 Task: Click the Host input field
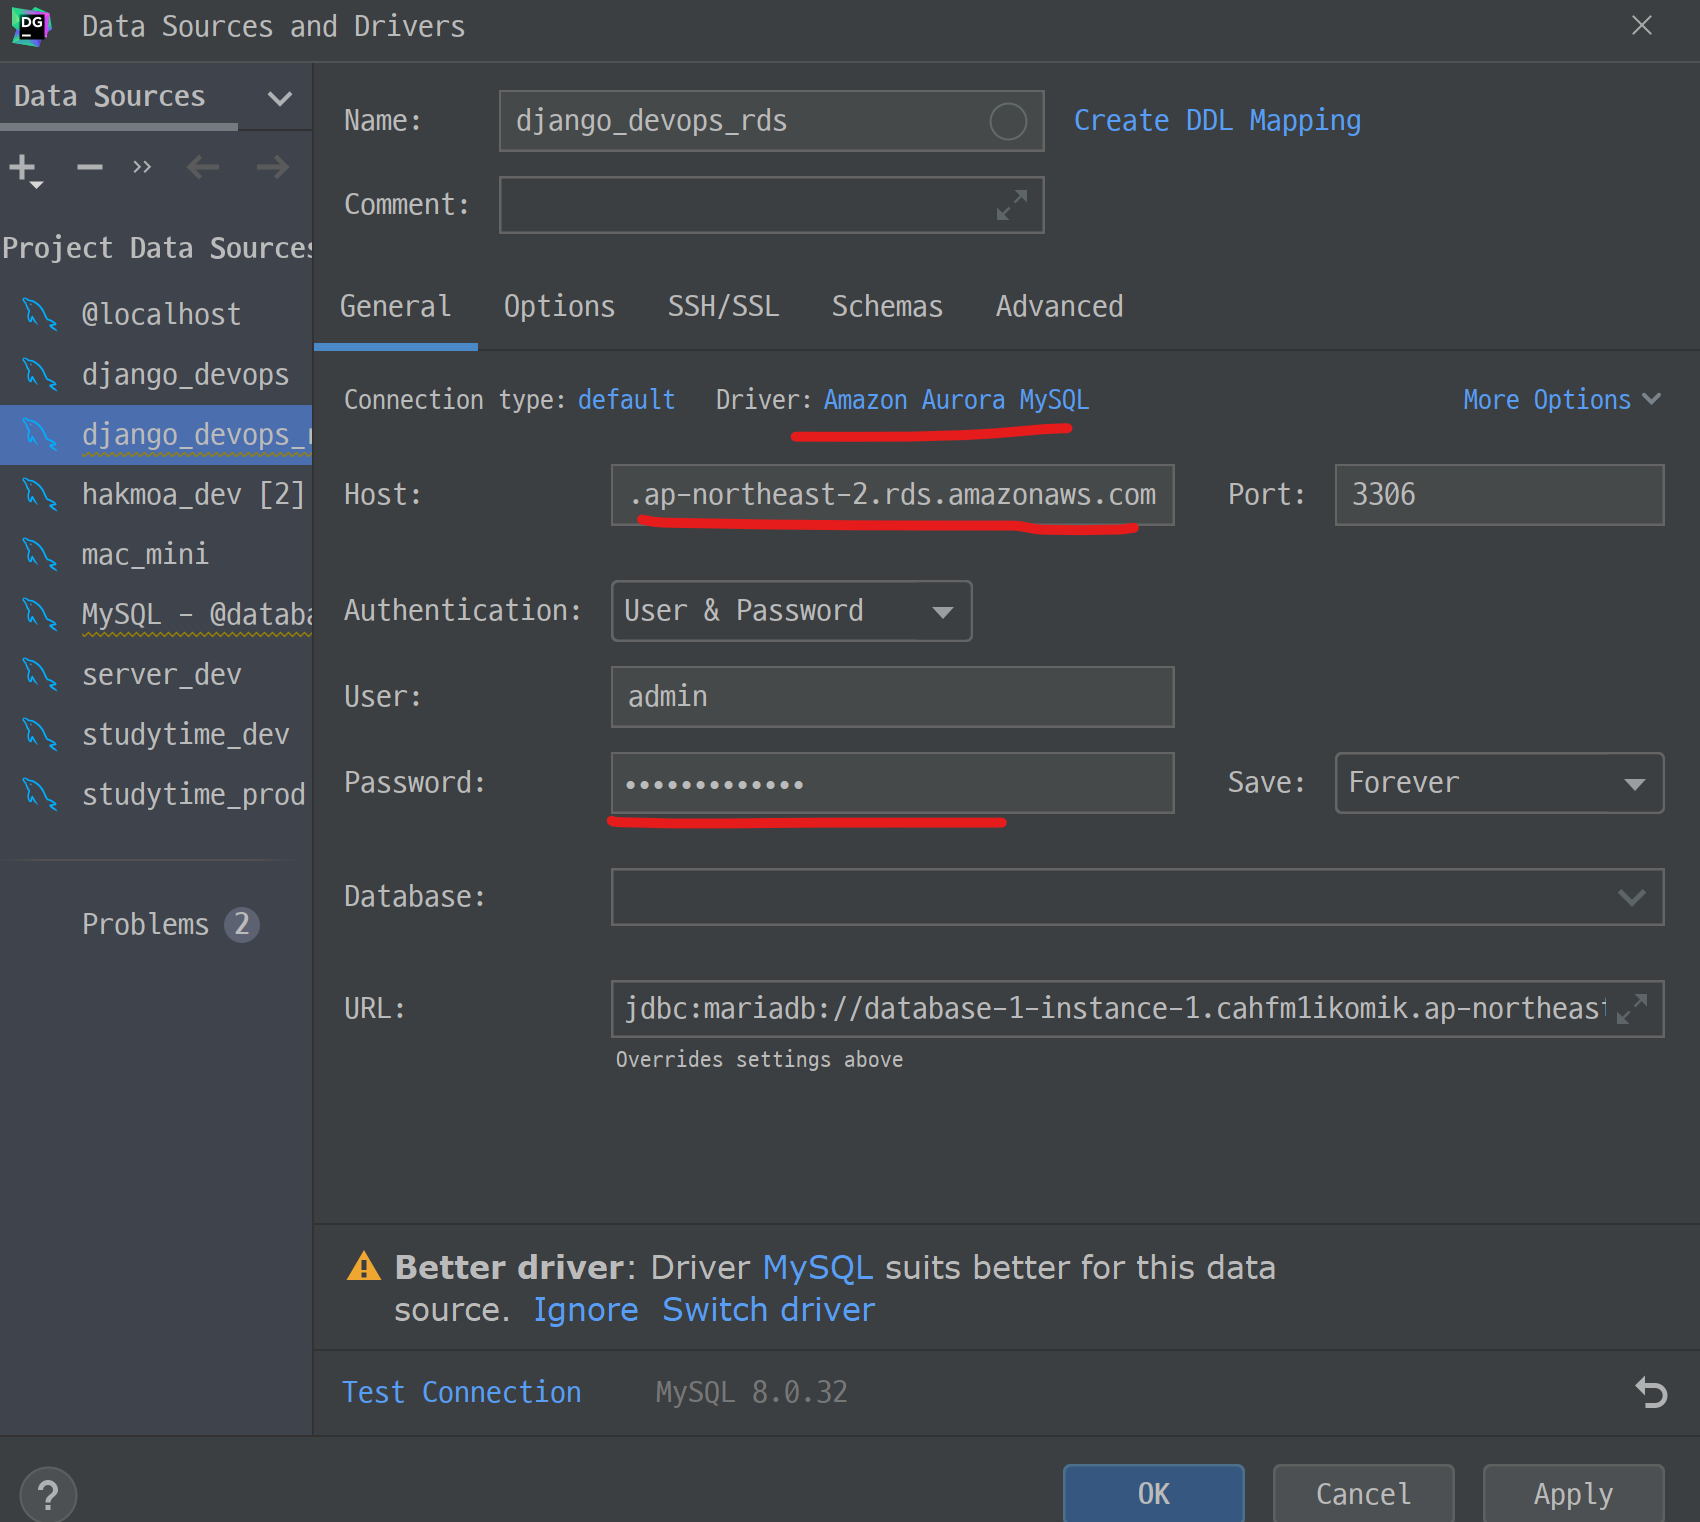click(892, 495)
